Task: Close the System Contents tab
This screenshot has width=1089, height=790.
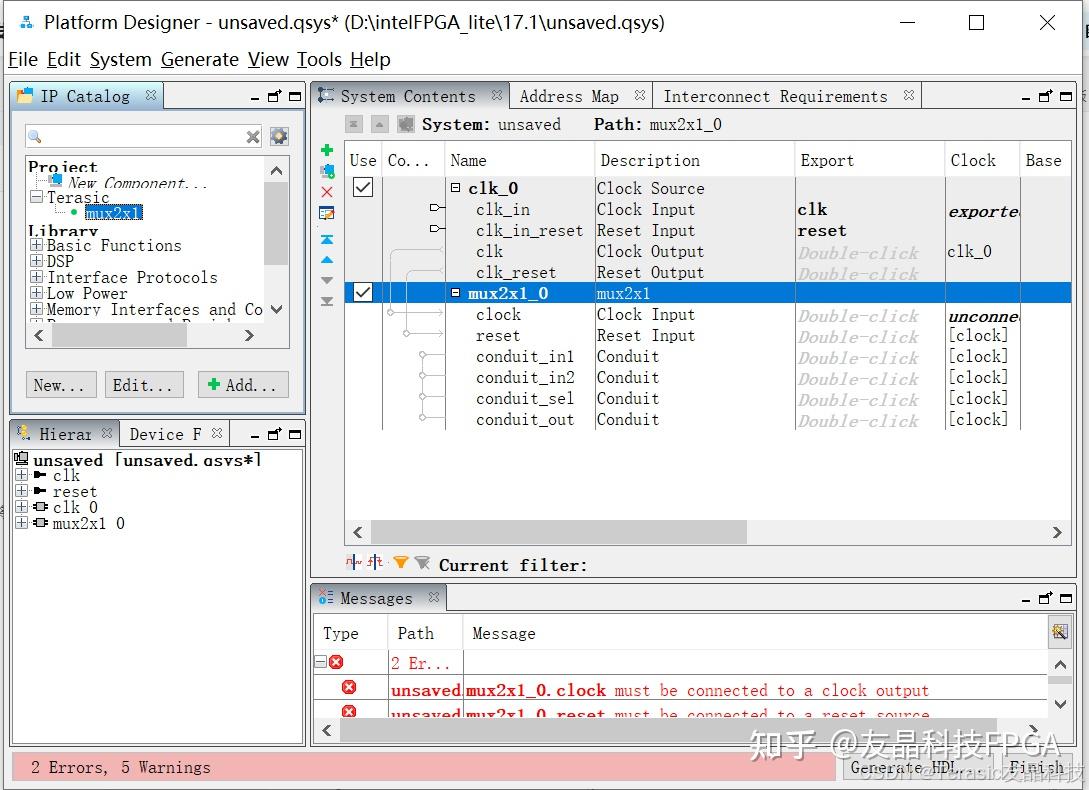Action: [497, 95]
